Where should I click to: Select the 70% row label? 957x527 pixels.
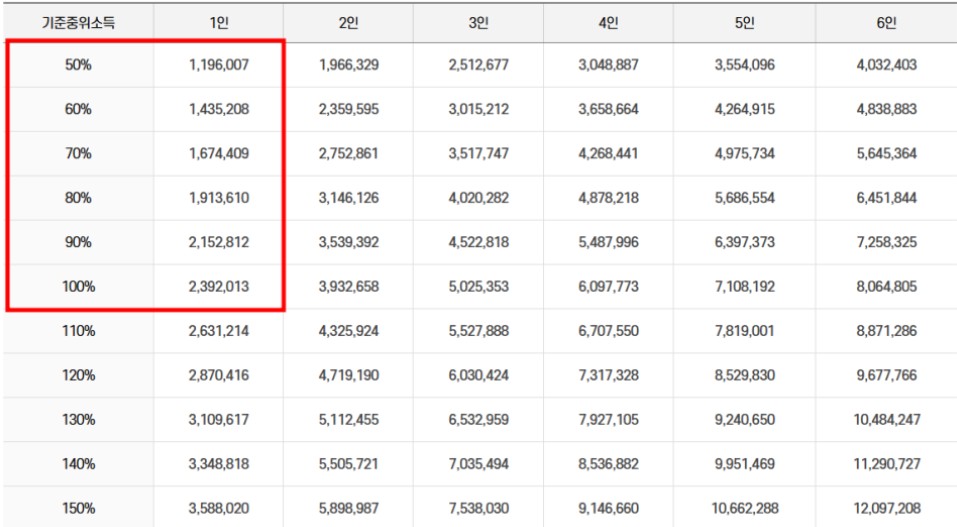[x=78, y=153]
